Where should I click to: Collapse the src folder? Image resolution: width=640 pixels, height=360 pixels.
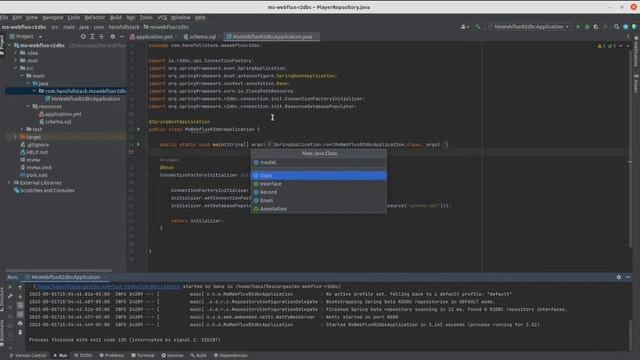click(x=16, y=68)
